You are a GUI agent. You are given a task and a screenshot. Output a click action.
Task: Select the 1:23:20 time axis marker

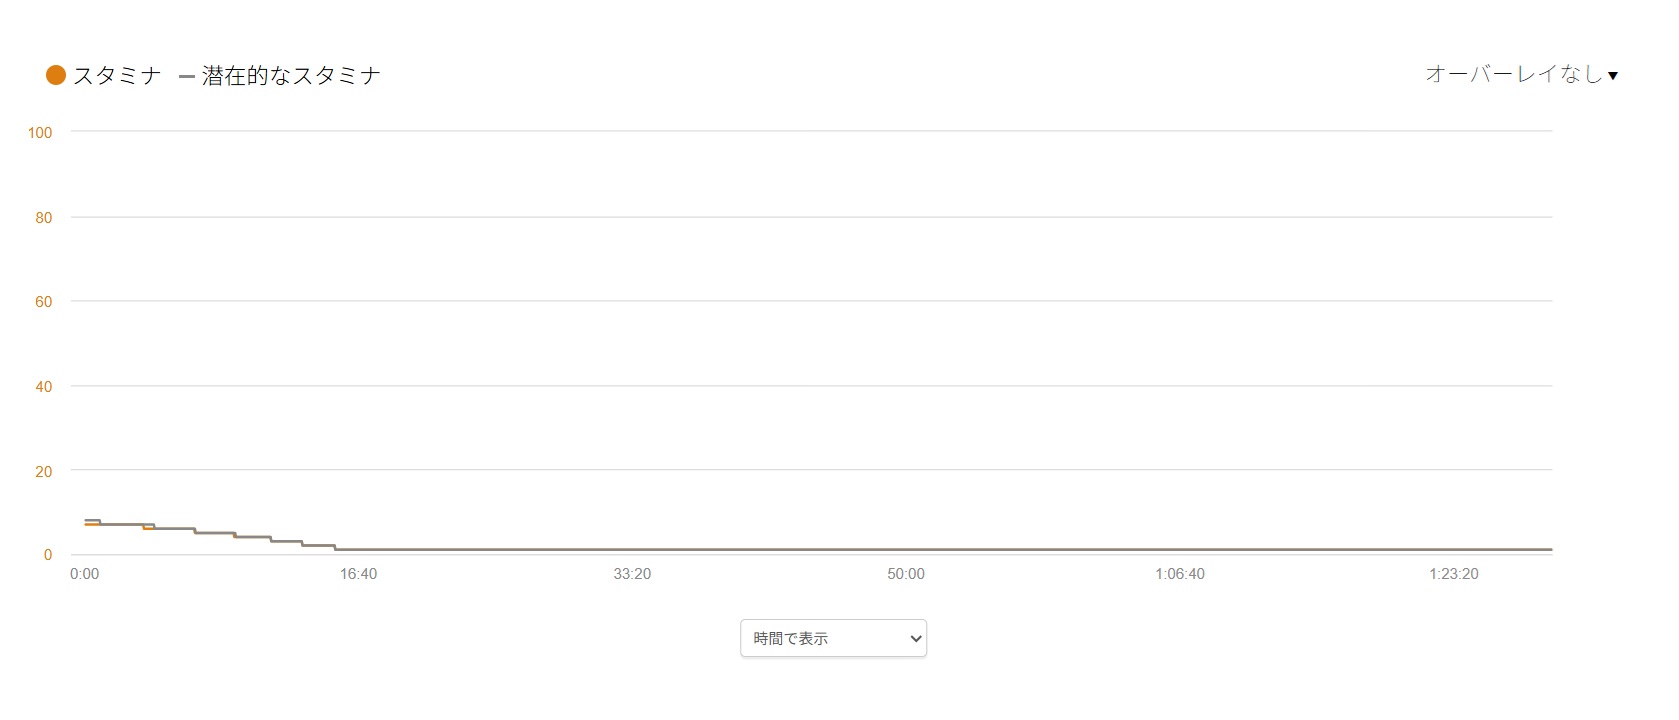click(x=1454, y=574)
